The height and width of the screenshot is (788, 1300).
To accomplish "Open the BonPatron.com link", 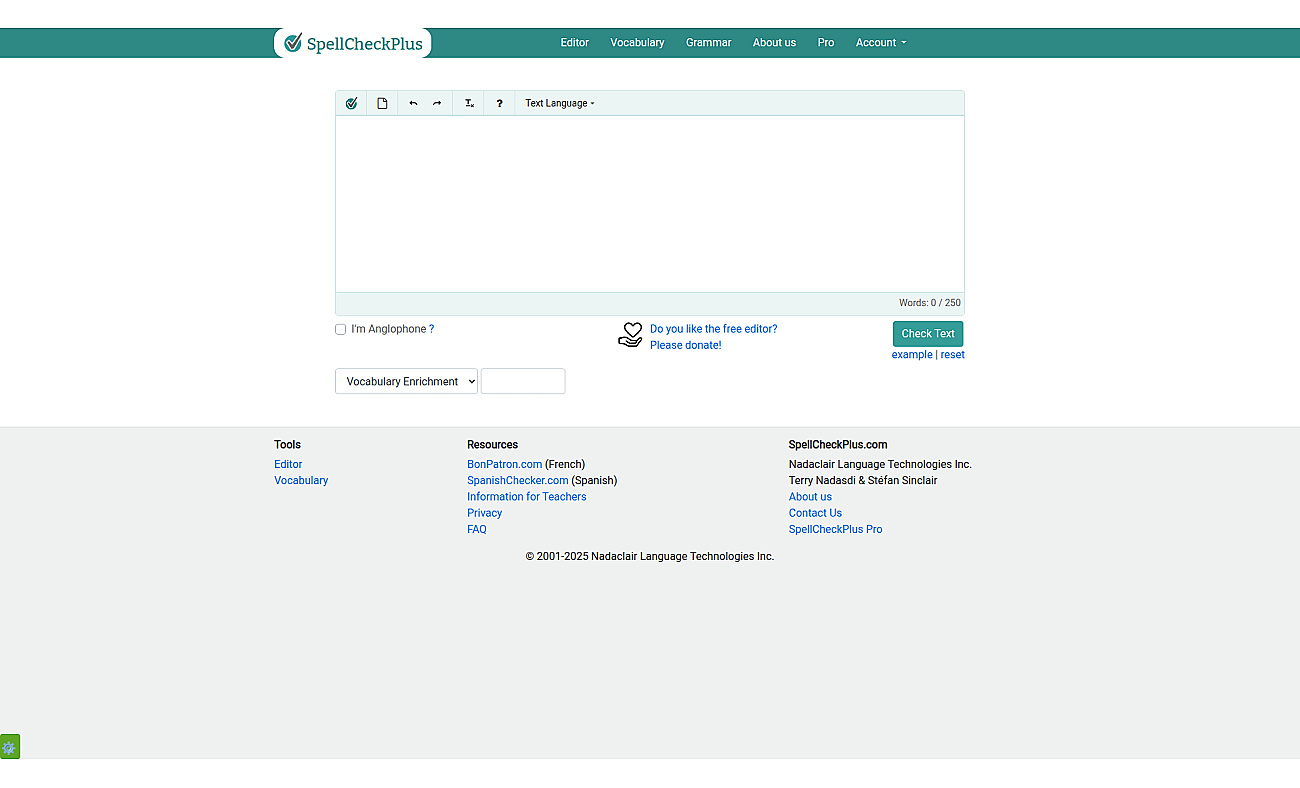I will [504, 464].
